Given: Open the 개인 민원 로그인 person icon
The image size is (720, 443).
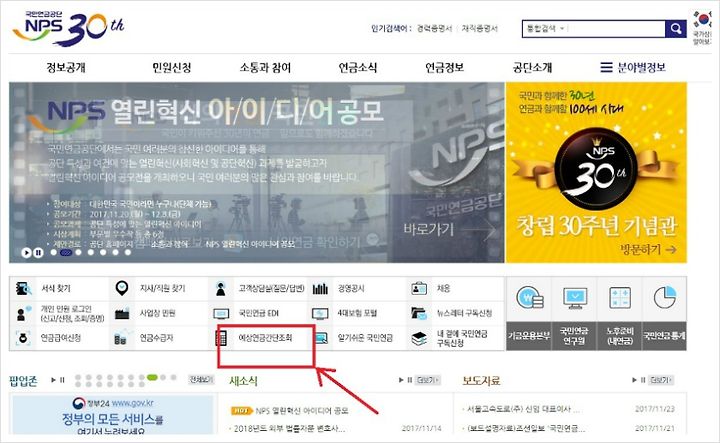Looking at the screenshot, I should [23, 313].
